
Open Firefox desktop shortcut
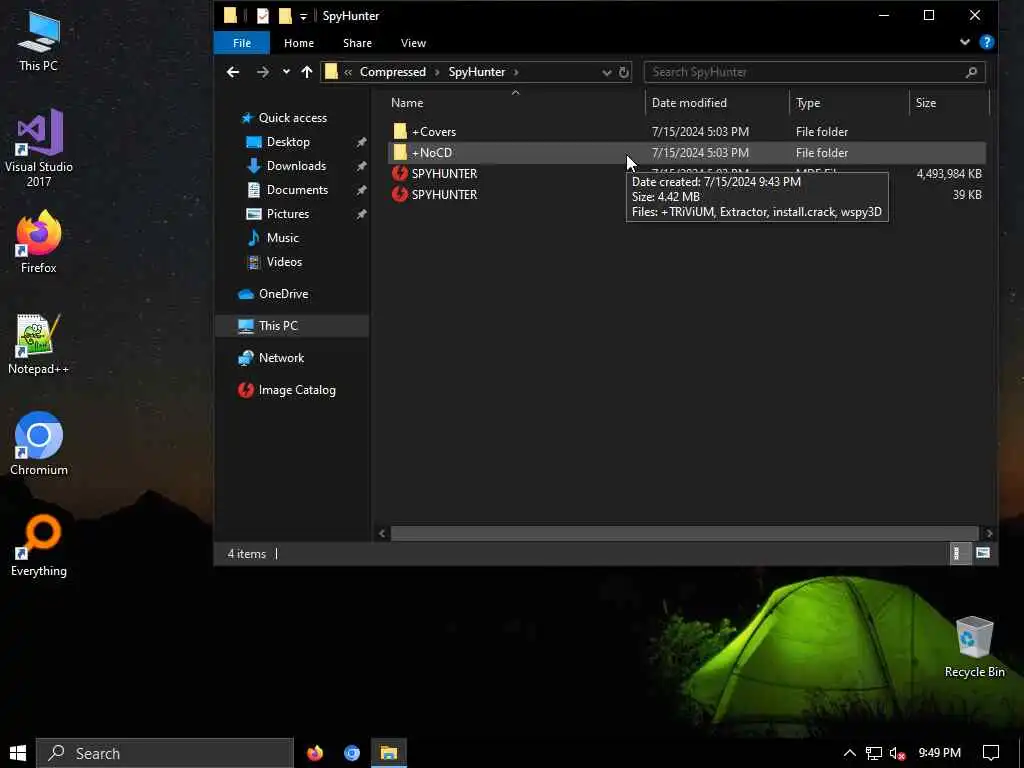[39, 242]
